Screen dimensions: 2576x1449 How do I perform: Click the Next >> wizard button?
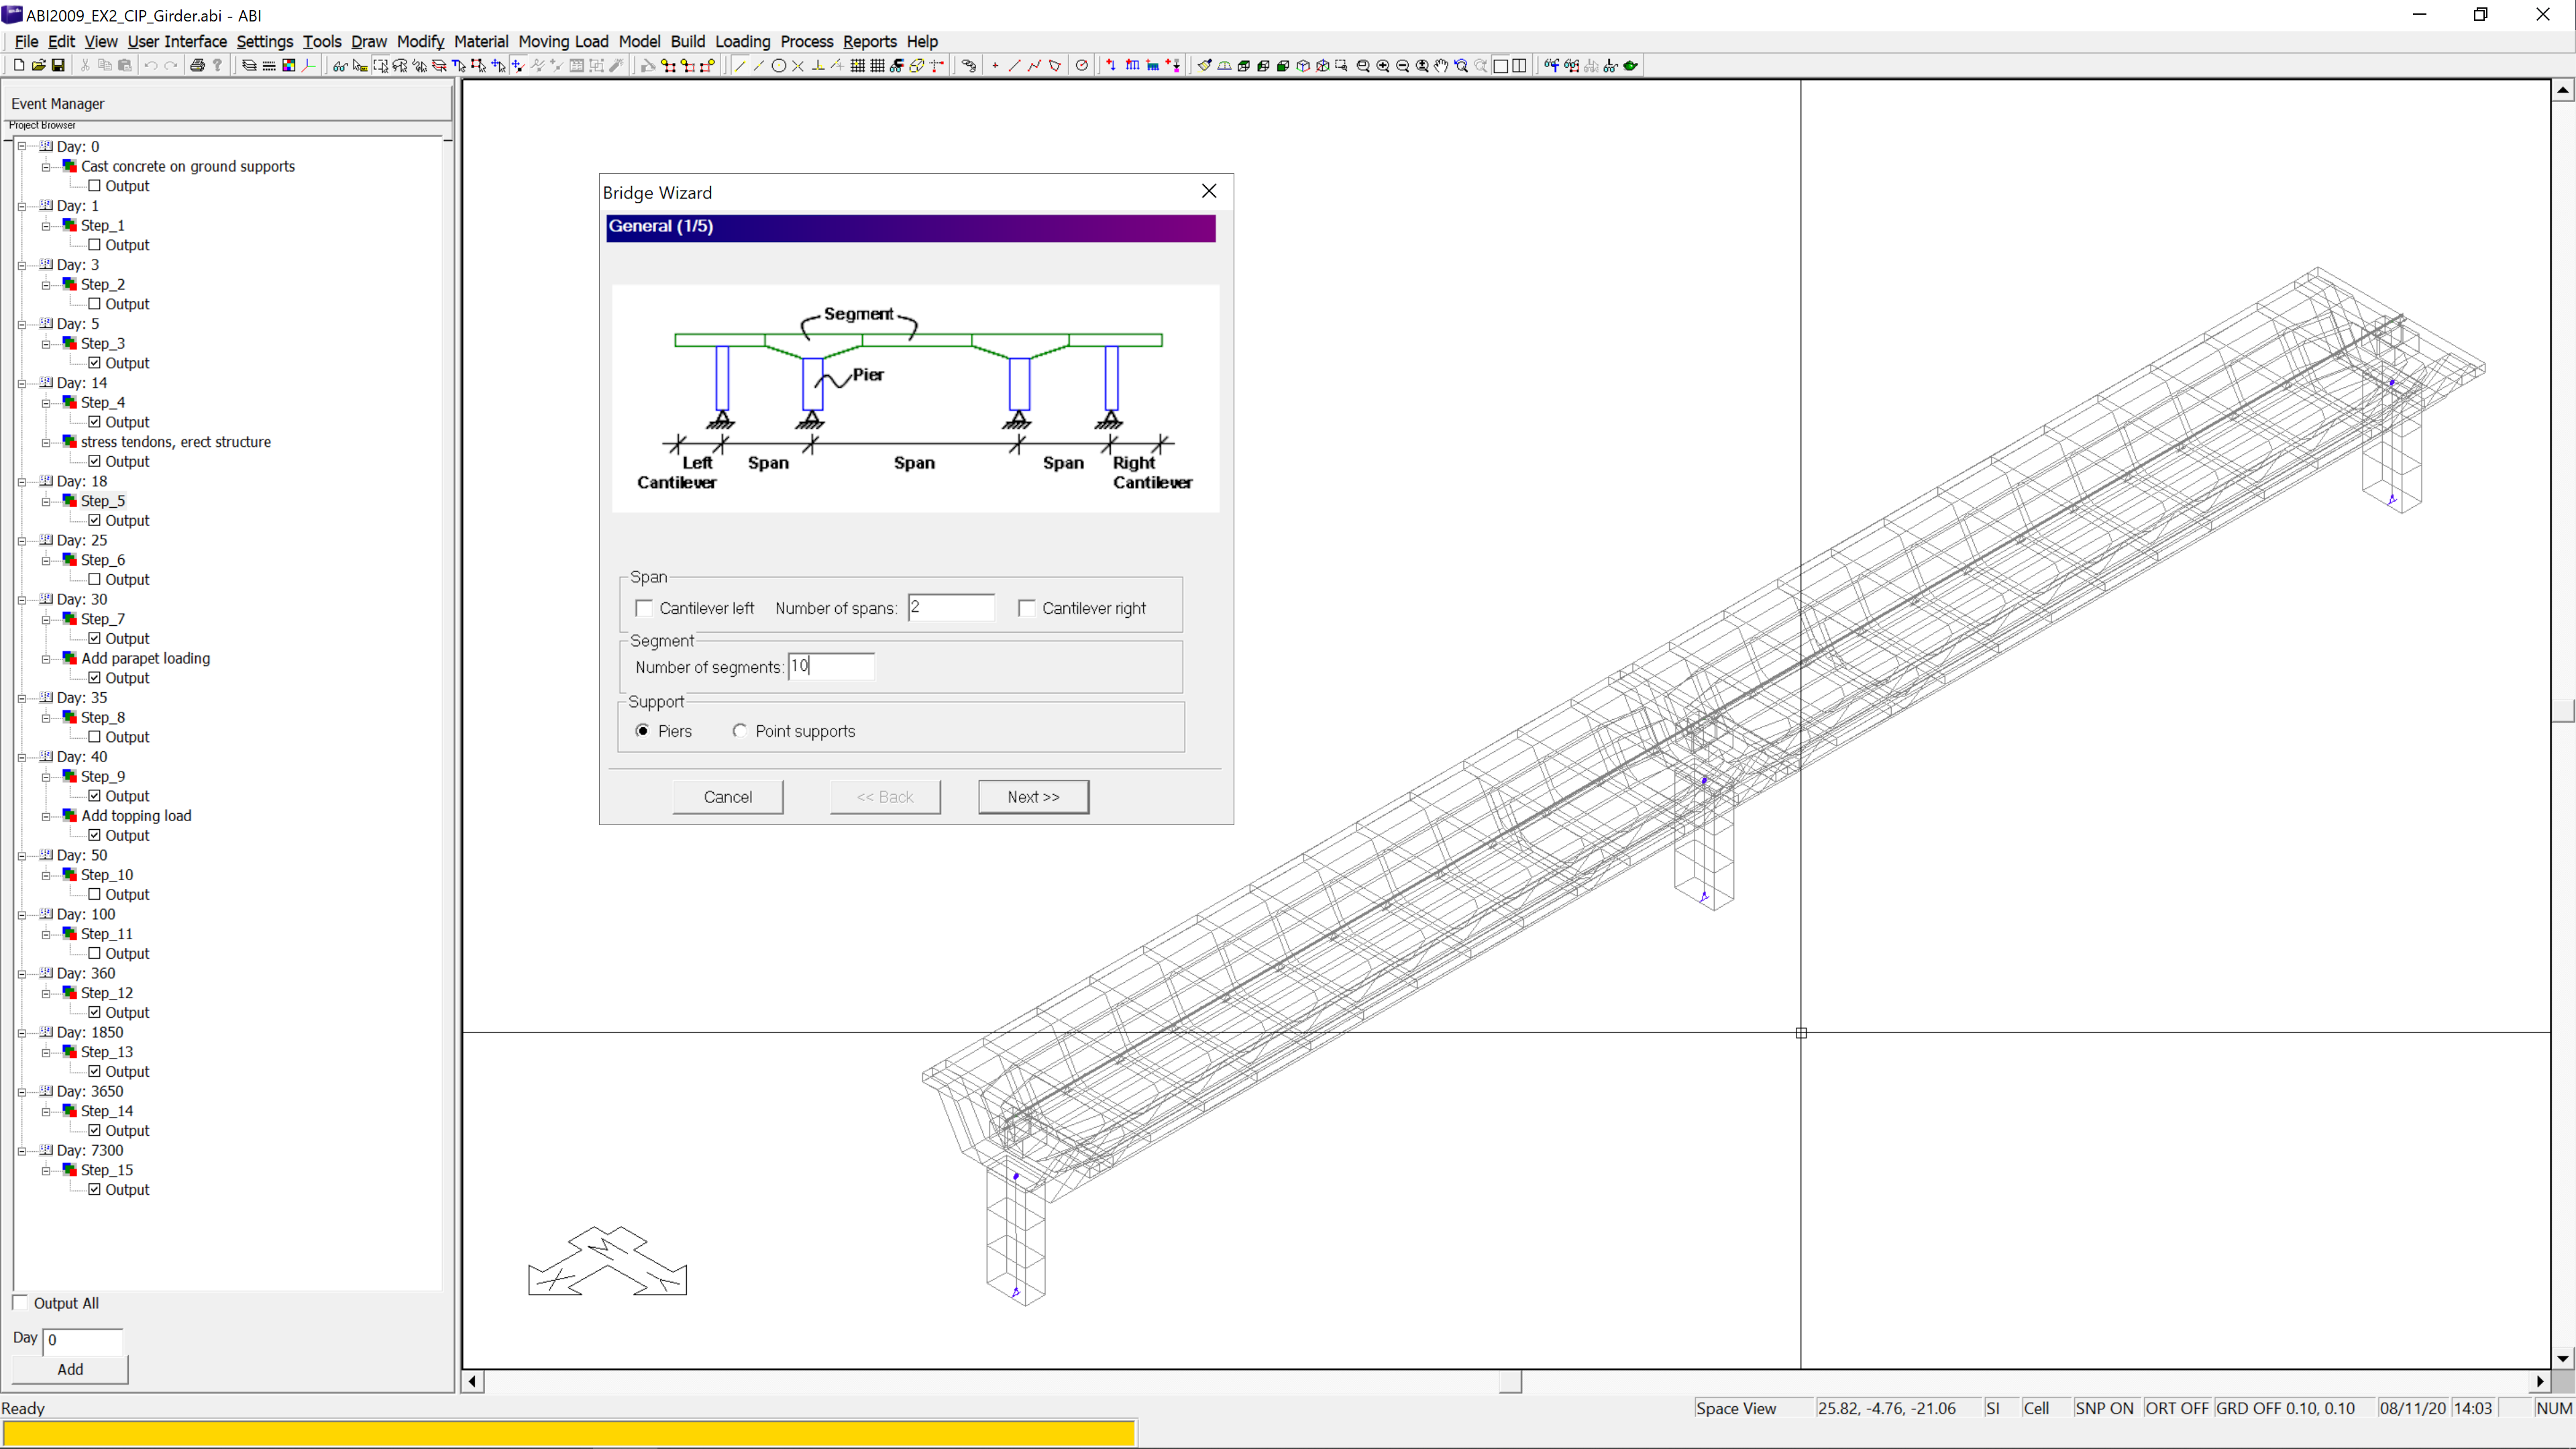click(x=1033, y=797)
